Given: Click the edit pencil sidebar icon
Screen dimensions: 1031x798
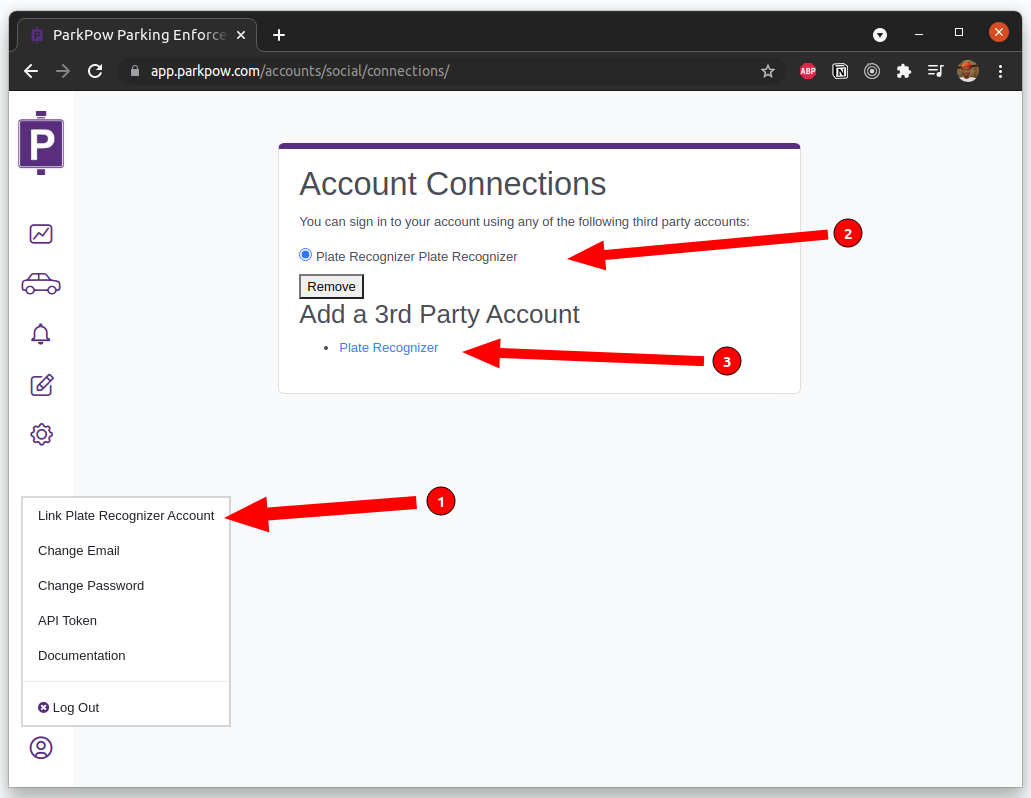Looking at the screenshot, I should pyautogui.click(x=41, y=385).
